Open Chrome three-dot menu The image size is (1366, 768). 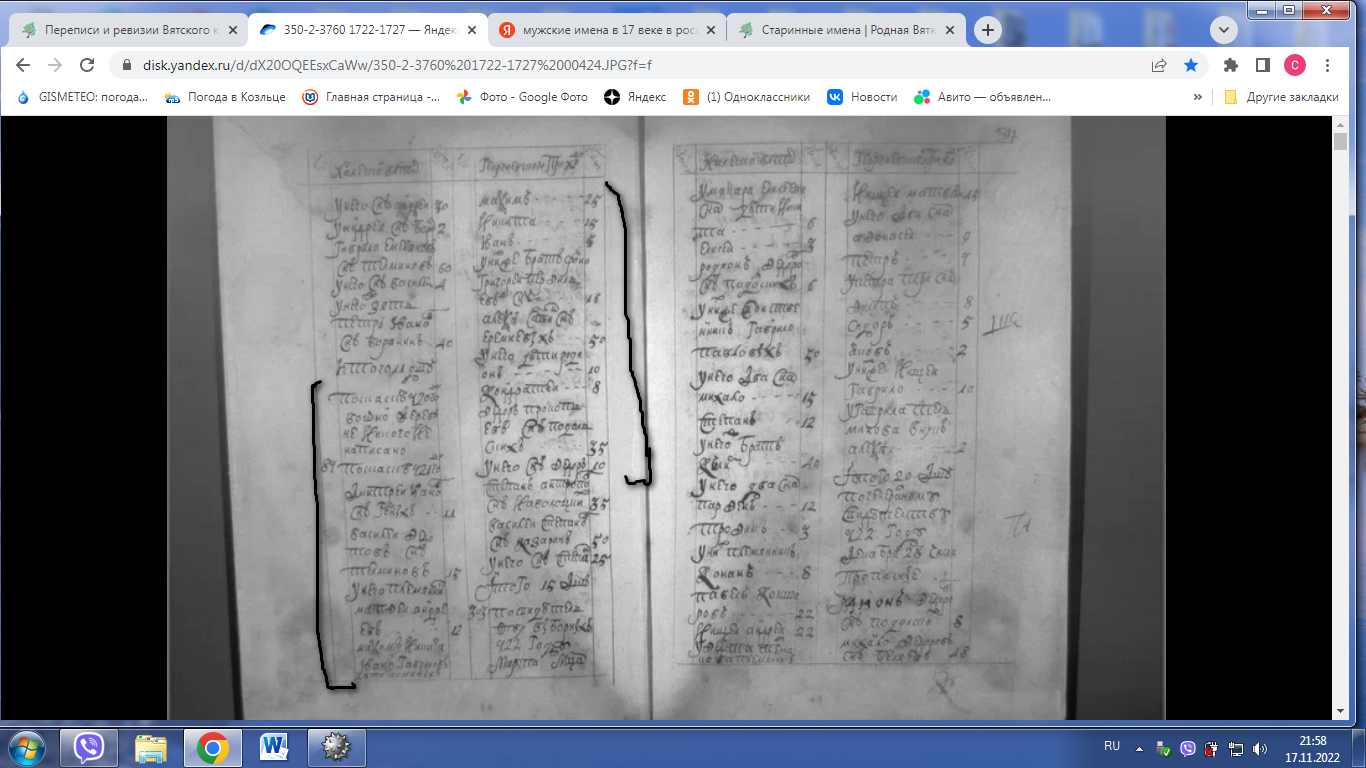(1327, 65)
